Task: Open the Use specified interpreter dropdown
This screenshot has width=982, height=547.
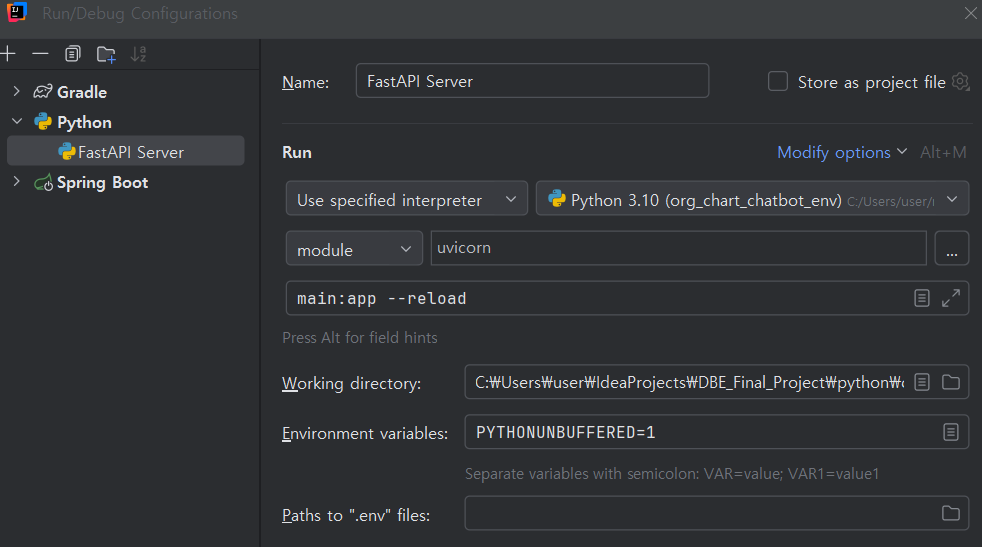Action: pos(406,199)
